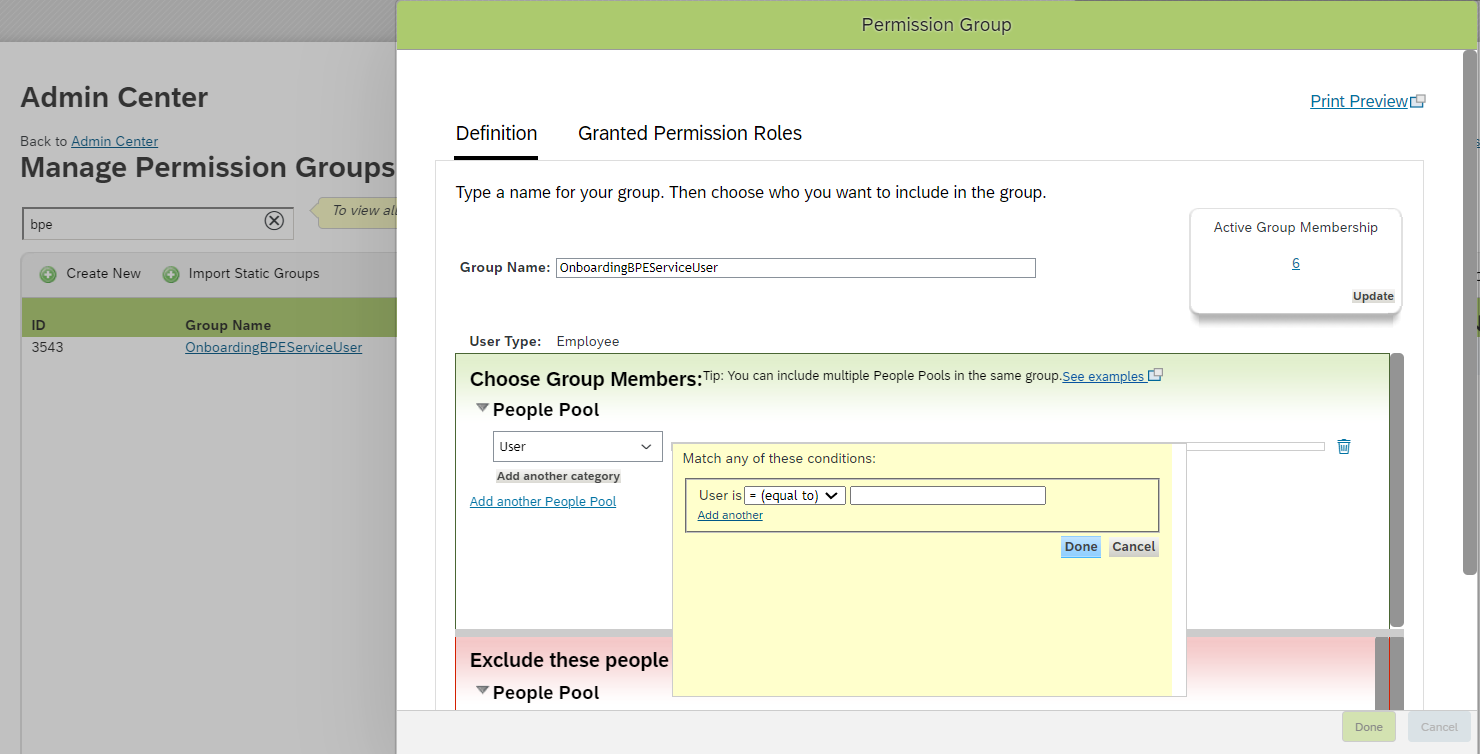Click the green plus beside Create New
Viewport: 1480px width, 754px height.
[x=48, y=273]
